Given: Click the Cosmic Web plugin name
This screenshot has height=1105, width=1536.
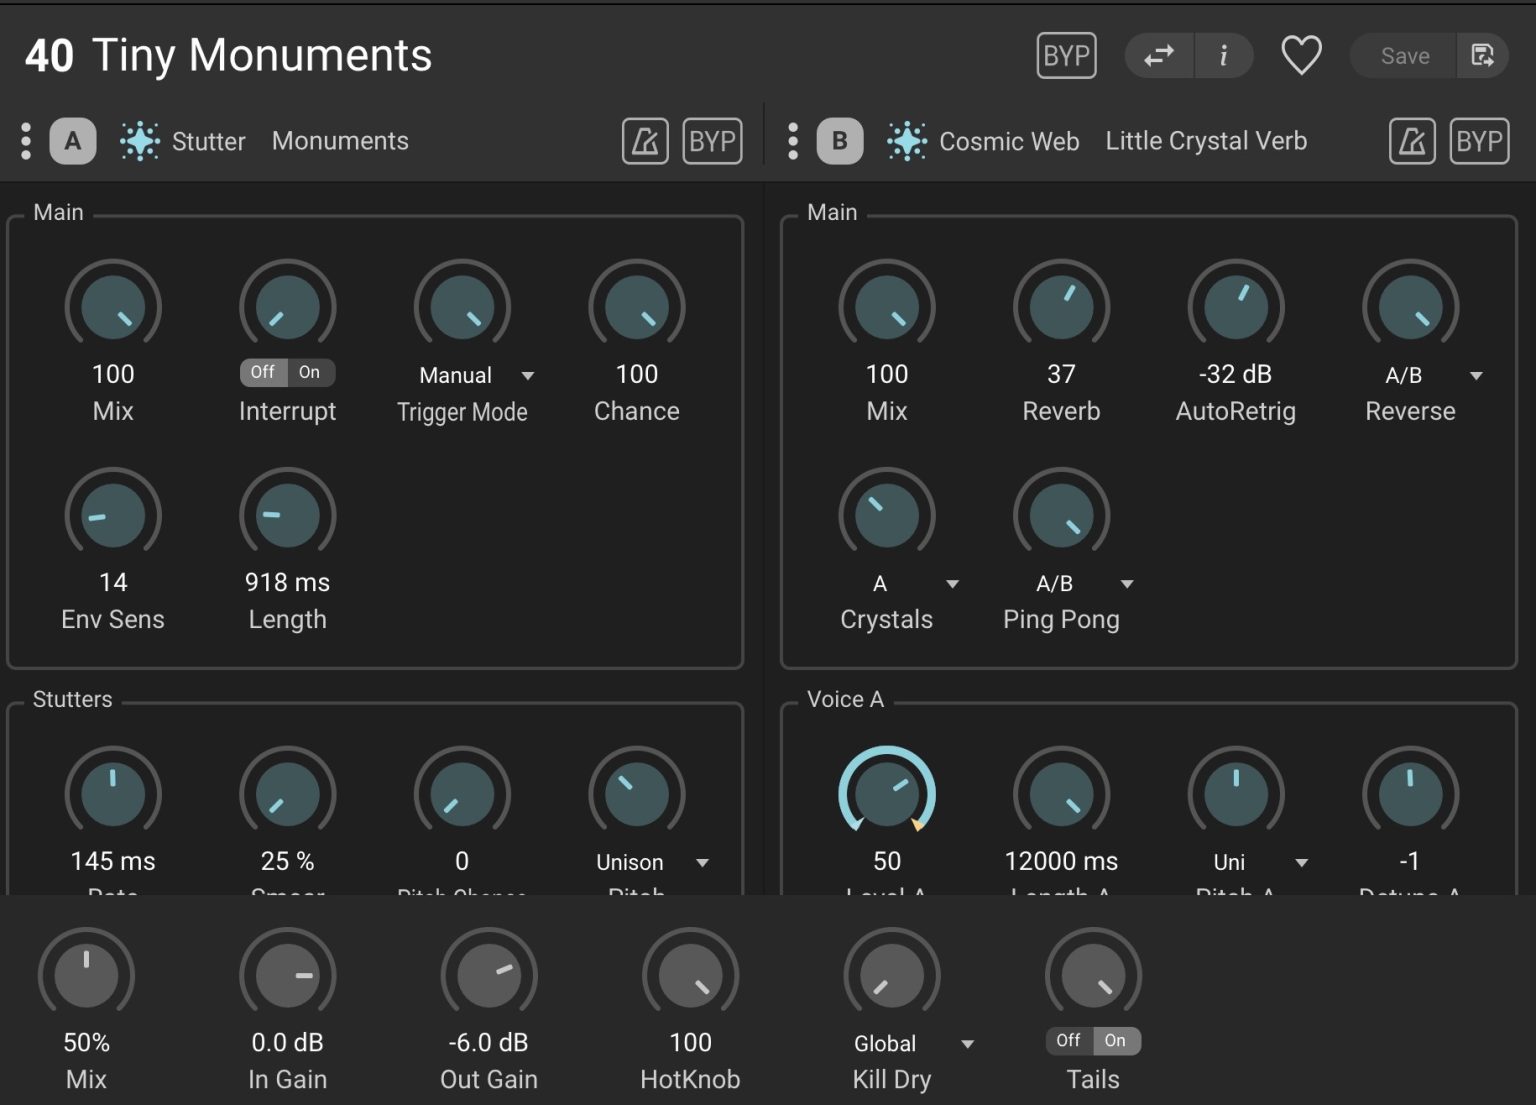Looking at the screenshot, I should [1009, 141].
